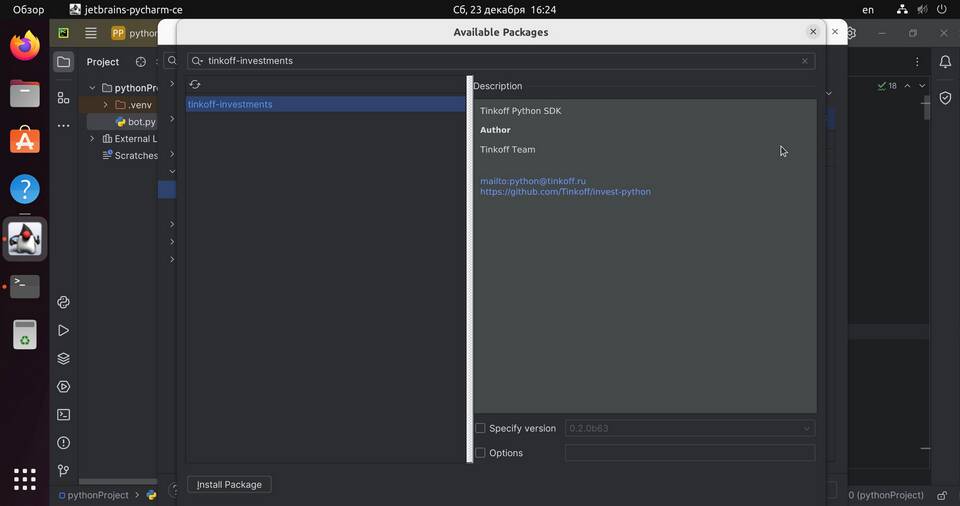Click the Options text input field
Image resolution: width=960 pixels, height=506 pixels.
690,453
